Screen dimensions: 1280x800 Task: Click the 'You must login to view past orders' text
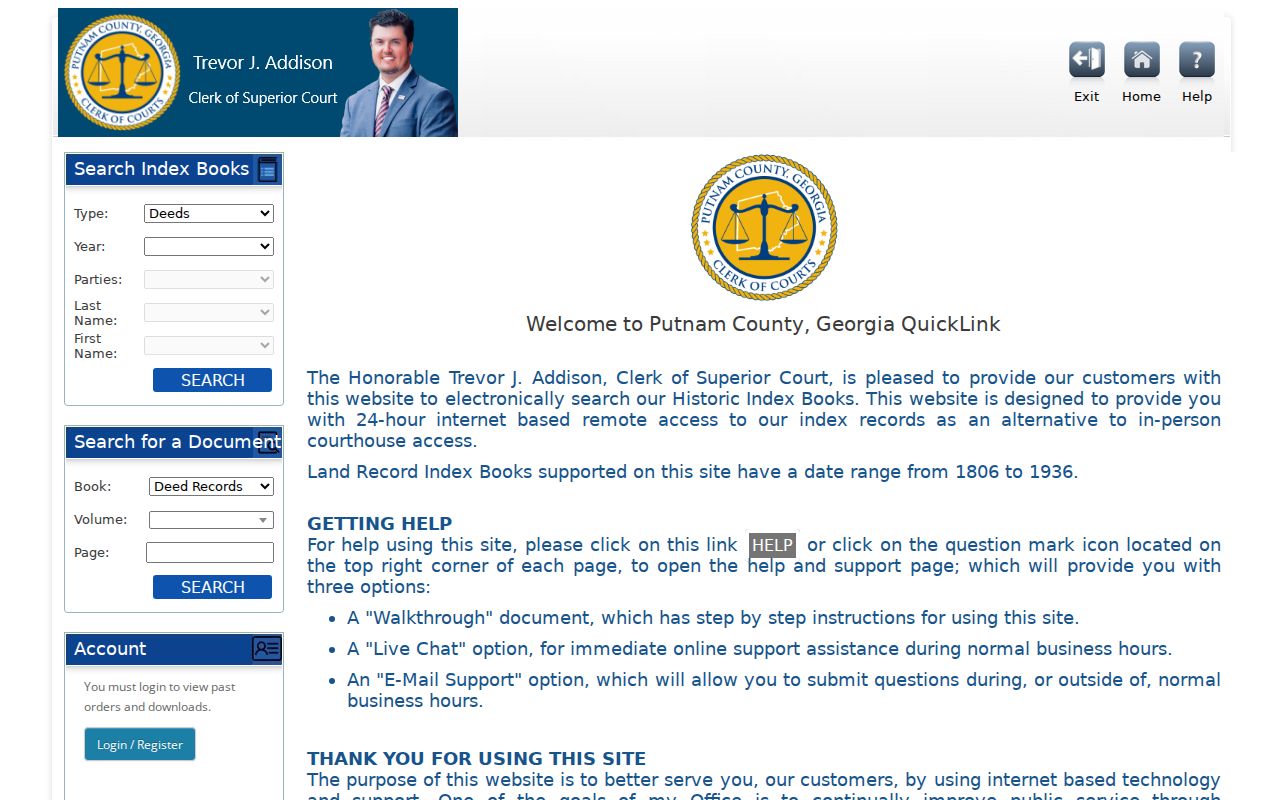(160, 697)
